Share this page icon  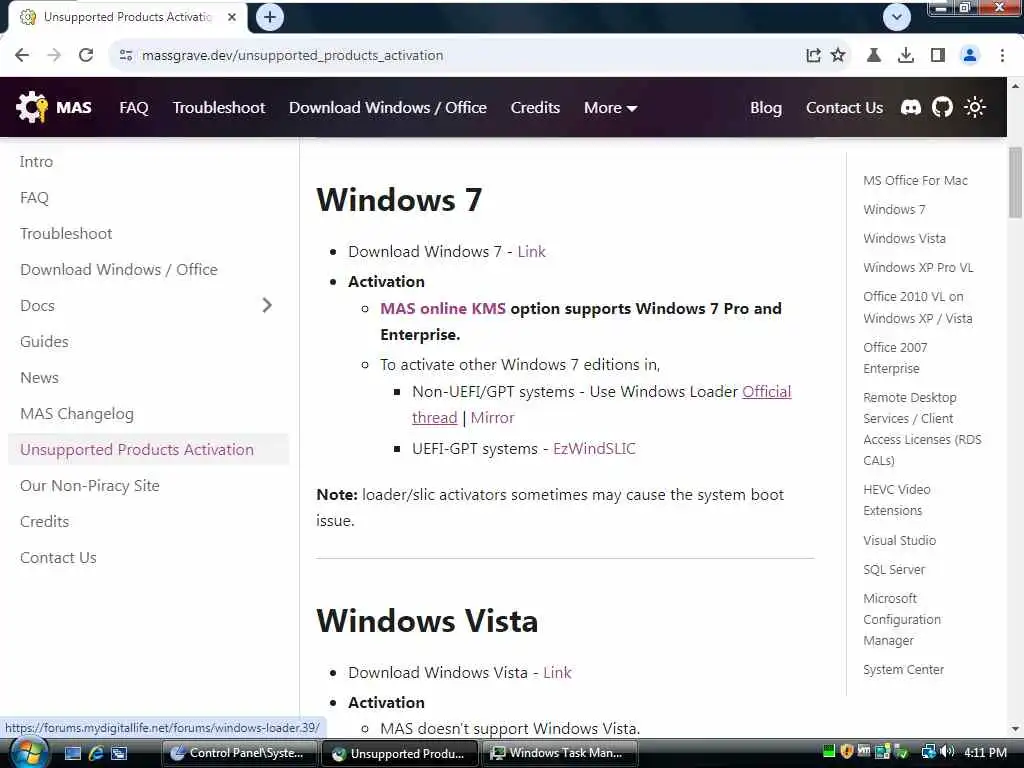click(x=813, y=56)
